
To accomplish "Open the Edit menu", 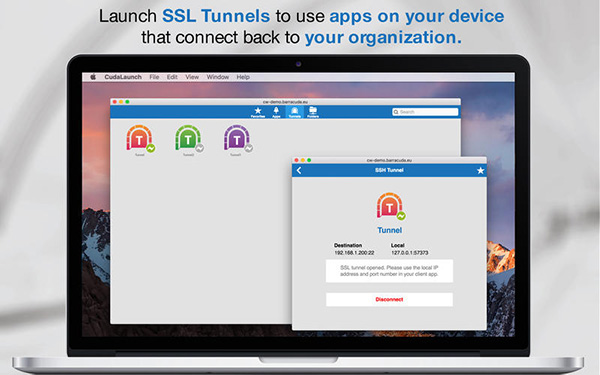I will 172,77.
